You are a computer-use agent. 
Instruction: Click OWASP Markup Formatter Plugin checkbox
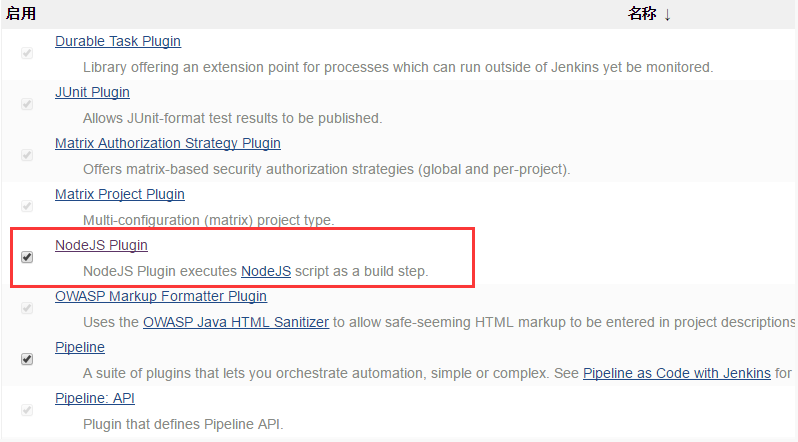pyautogui.click(x=27, y=308)
